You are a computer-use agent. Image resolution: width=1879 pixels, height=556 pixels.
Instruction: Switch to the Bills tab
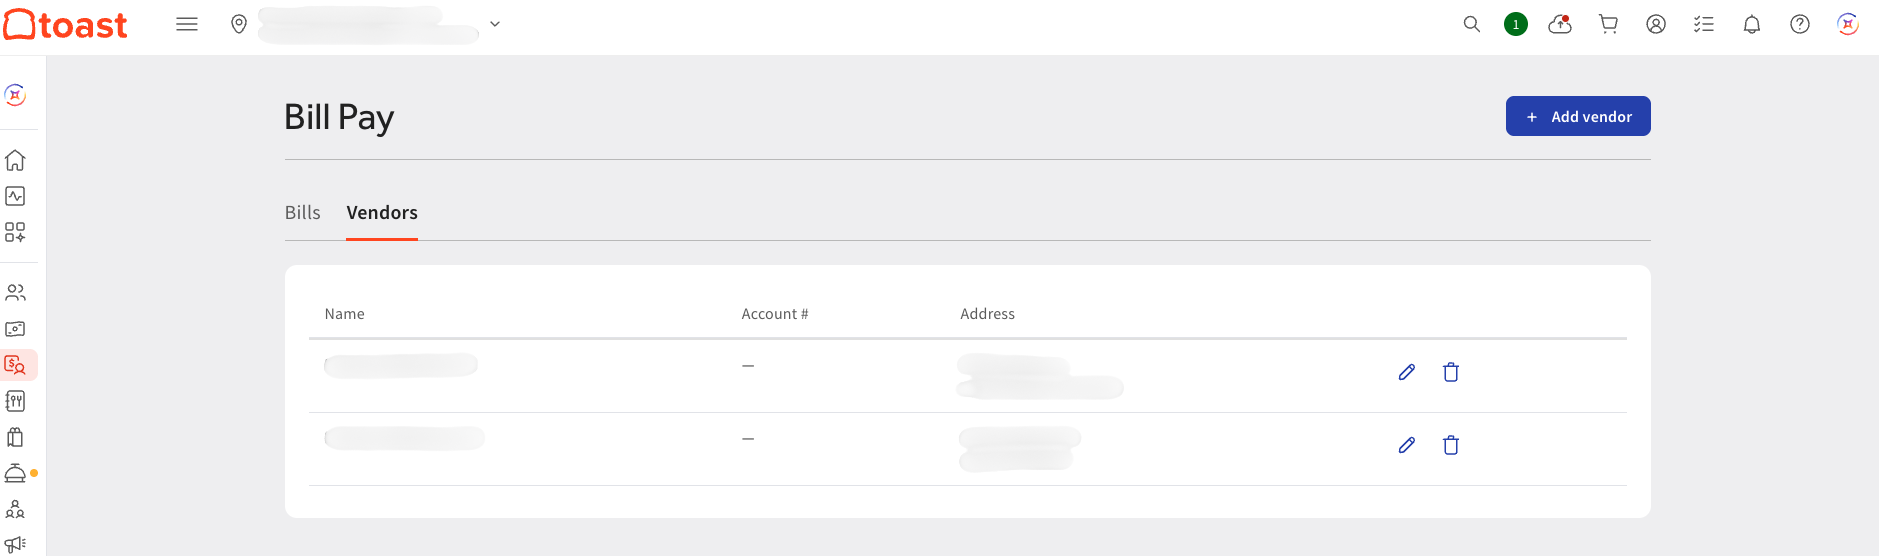pos(303,213)
